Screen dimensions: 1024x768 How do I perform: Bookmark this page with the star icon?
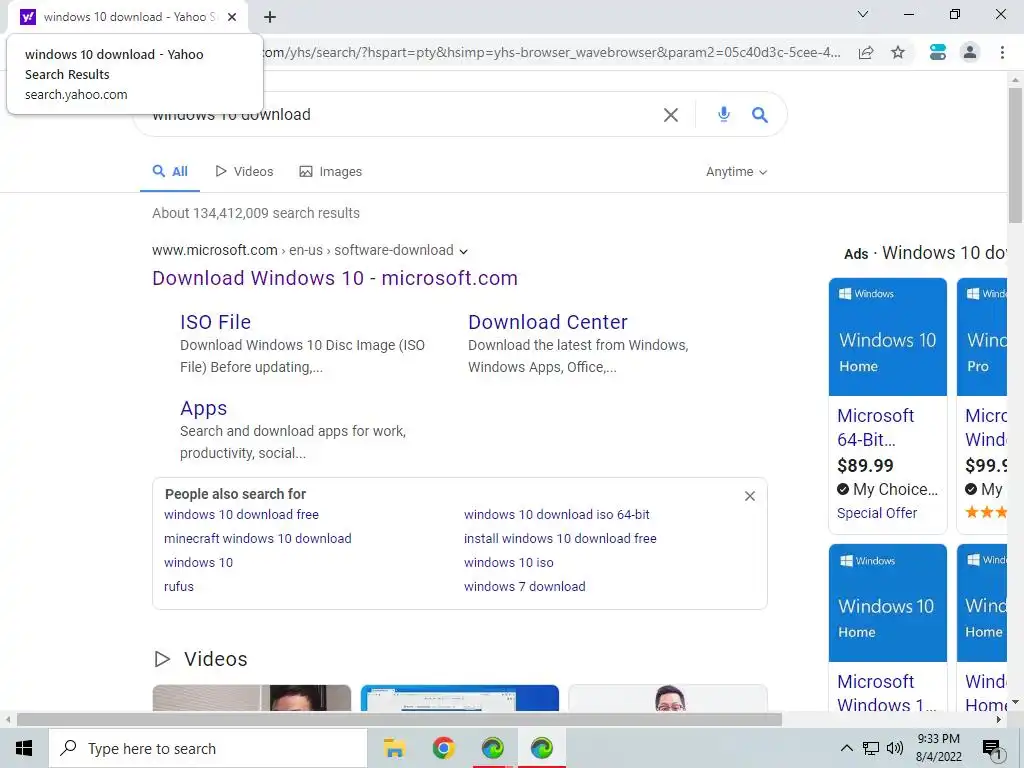point(898,52)
